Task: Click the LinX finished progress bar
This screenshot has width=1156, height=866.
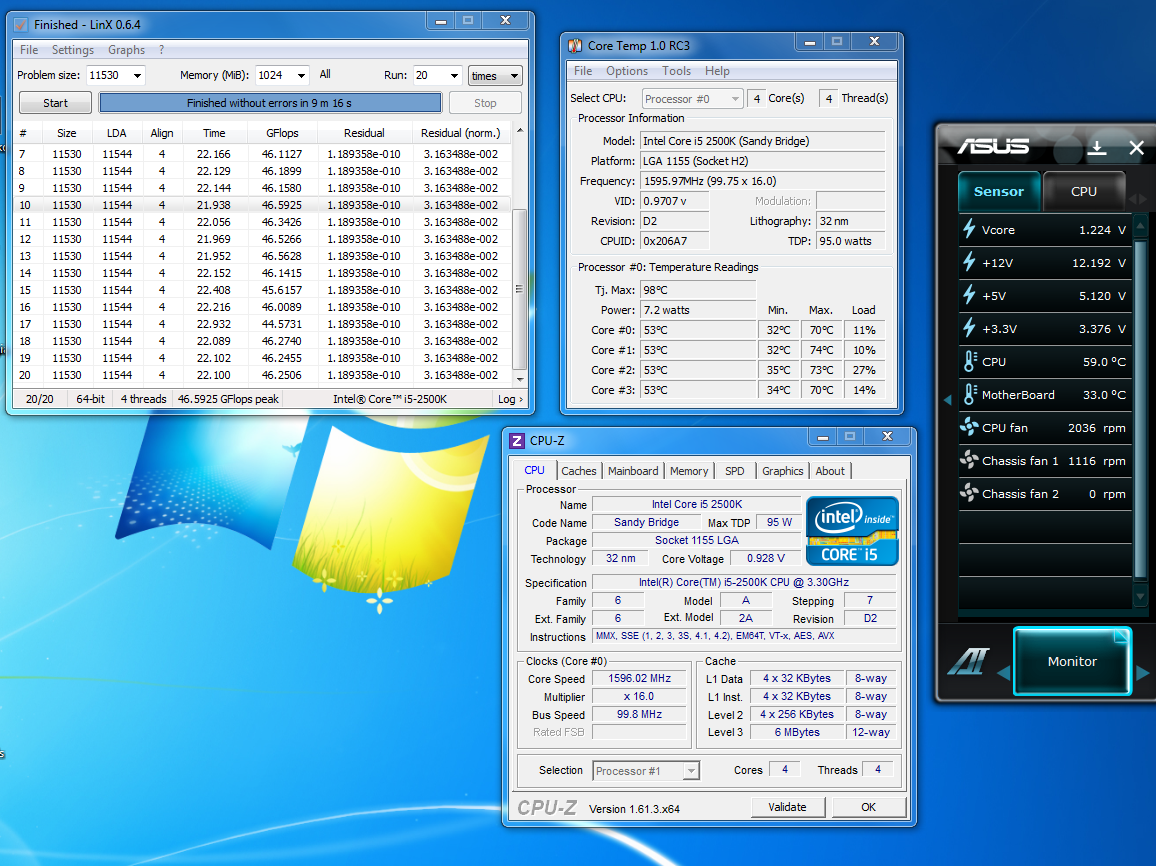Action: [270, 103]
